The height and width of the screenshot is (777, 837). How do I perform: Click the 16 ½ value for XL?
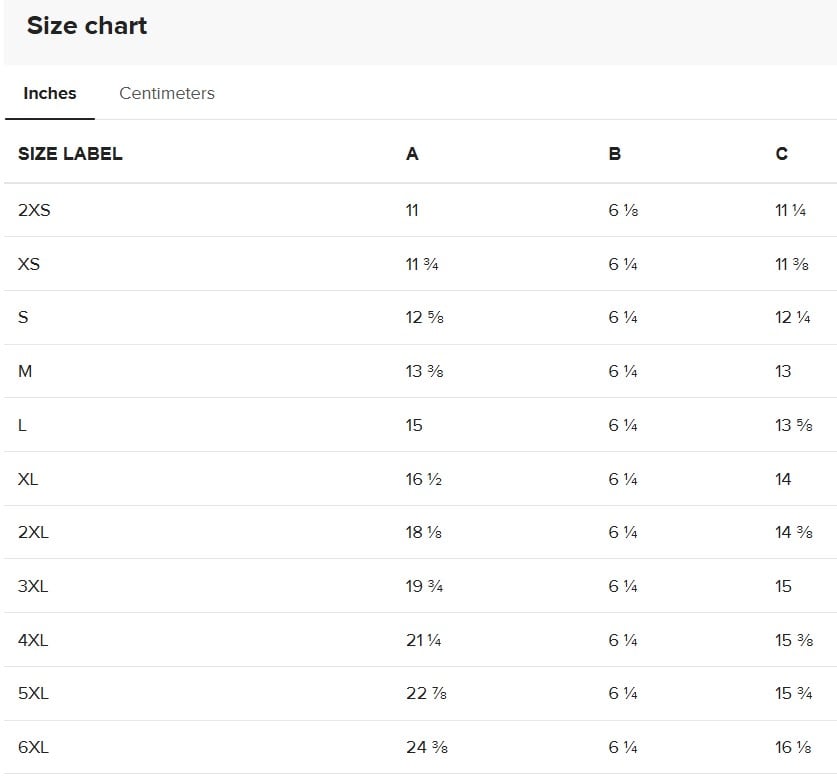424,479
